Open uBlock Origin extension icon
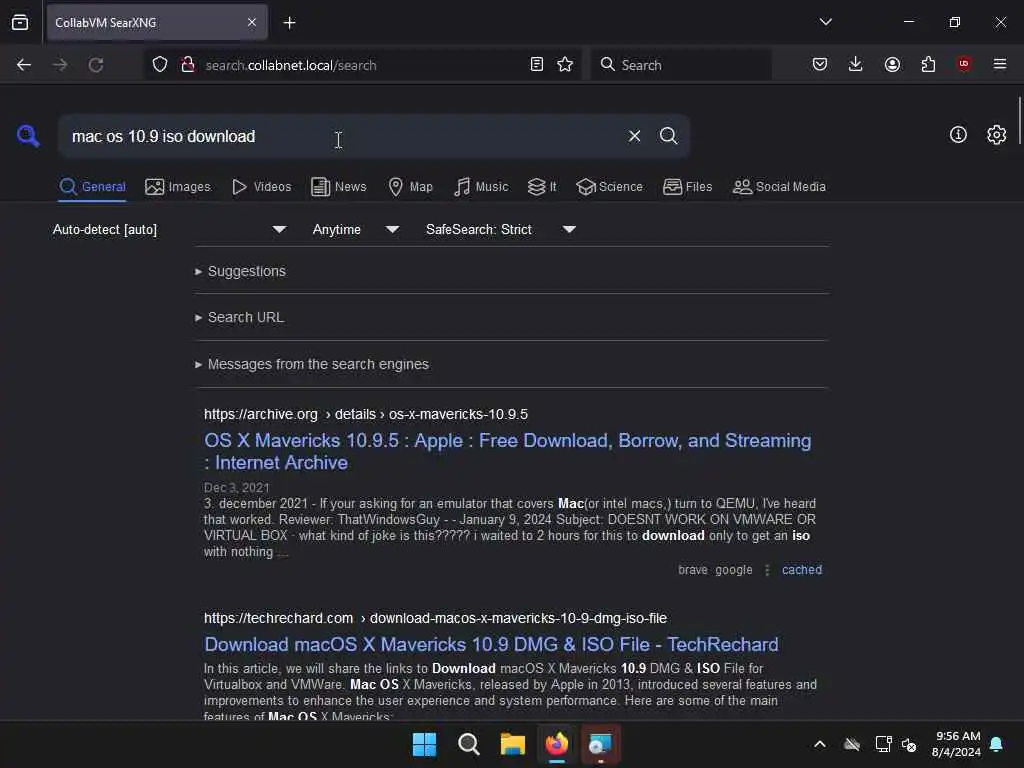Image resolution: width=1024 pixels, height=768 pixels. (964, 64)
